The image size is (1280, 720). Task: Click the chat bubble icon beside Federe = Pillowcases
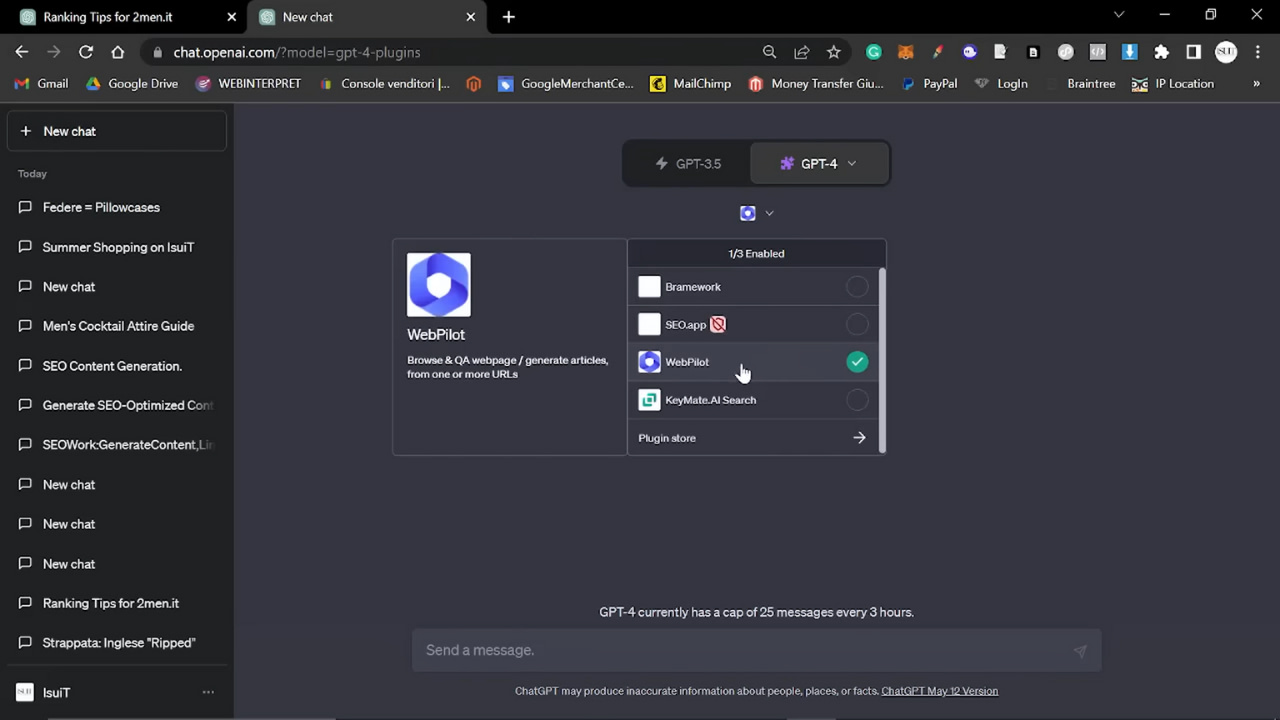point(25,207)
